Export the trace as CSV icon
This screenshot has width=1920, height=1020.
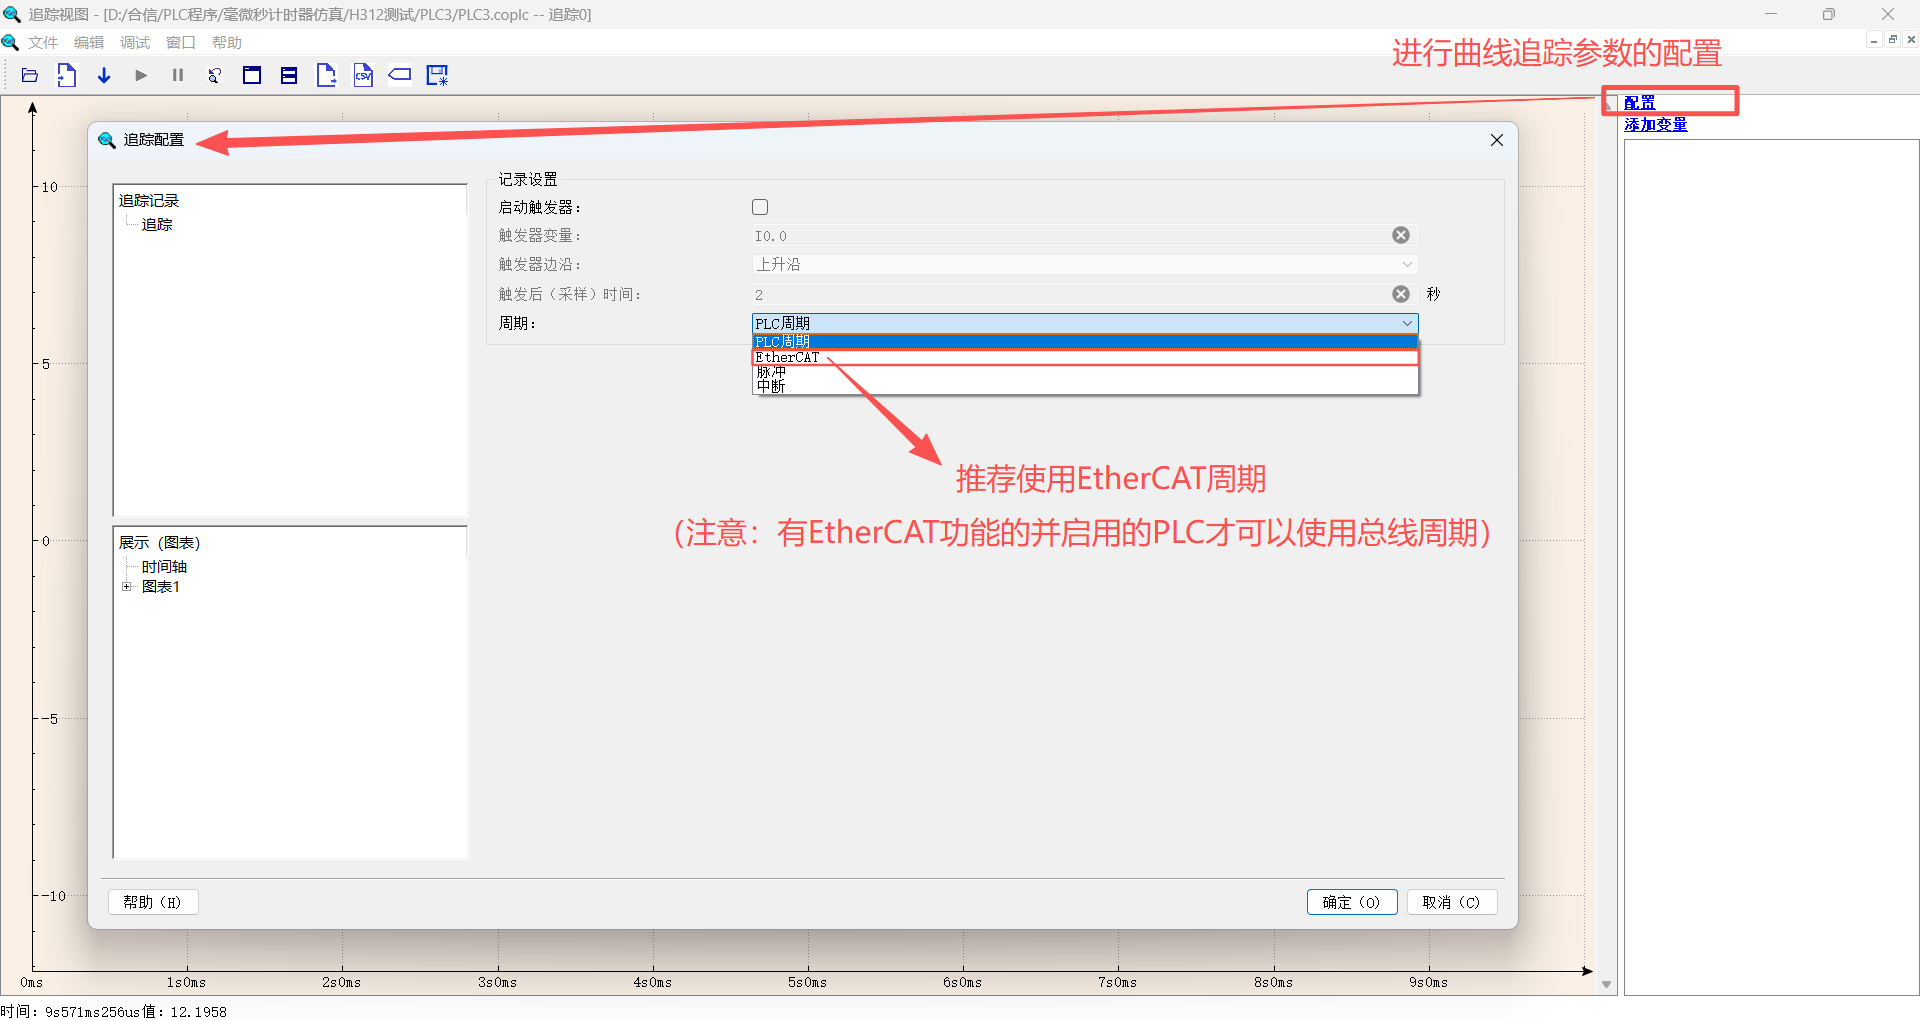click(363, 76)
